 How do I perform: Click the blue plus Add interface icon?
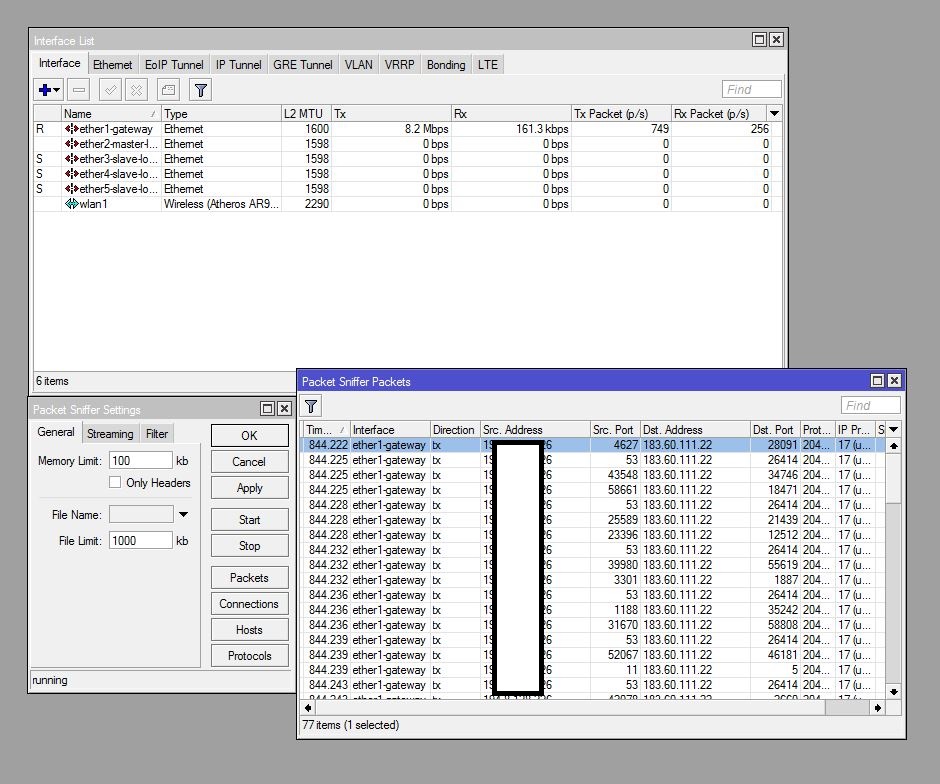point(45,90)
